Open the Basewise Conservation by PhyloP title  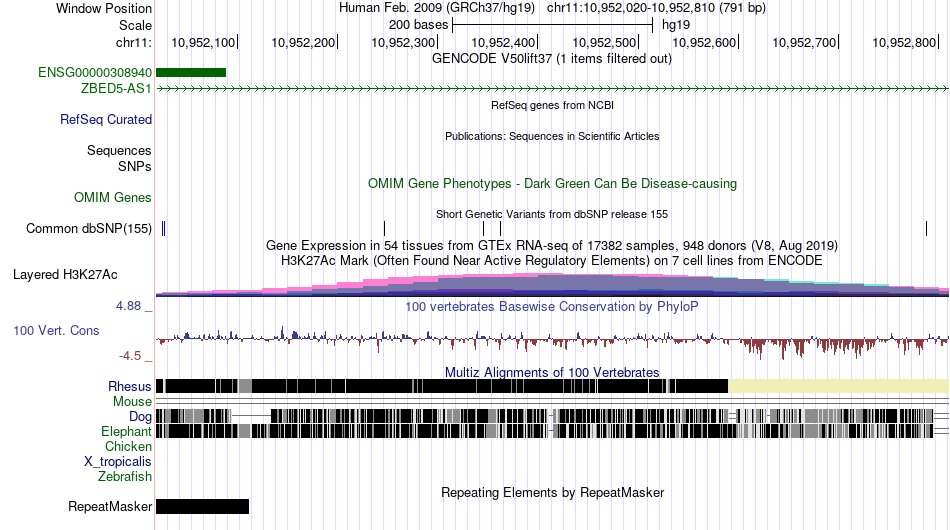pyautogui.click(x=552, y=306)
